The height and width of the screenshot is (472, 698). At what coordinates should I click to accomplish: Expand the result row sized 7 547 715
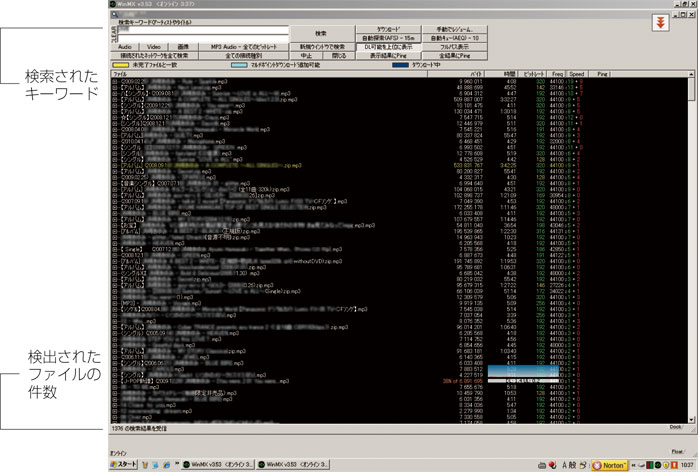tap(114, 118)
